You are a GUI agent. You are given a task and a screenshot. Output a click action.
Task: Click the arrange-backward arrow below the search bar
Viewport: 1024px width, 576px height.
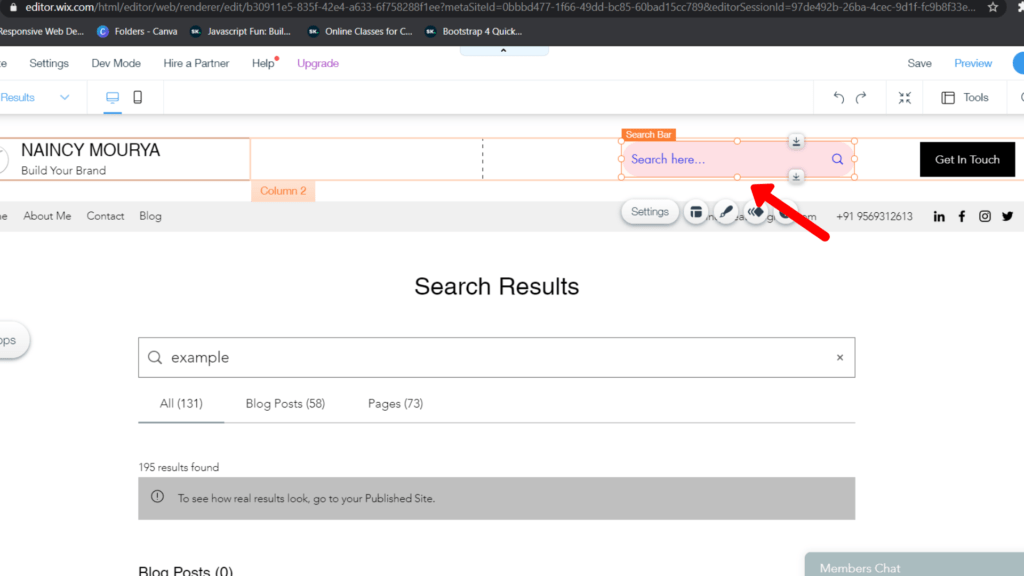pos(796,177)
